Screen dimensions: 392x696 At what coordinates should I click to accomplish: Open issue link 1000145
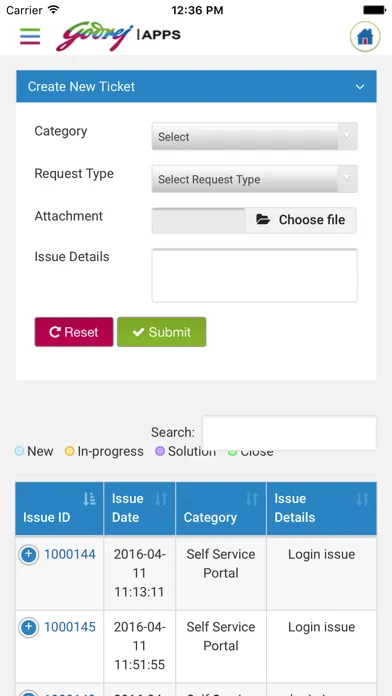click(70, 627)
